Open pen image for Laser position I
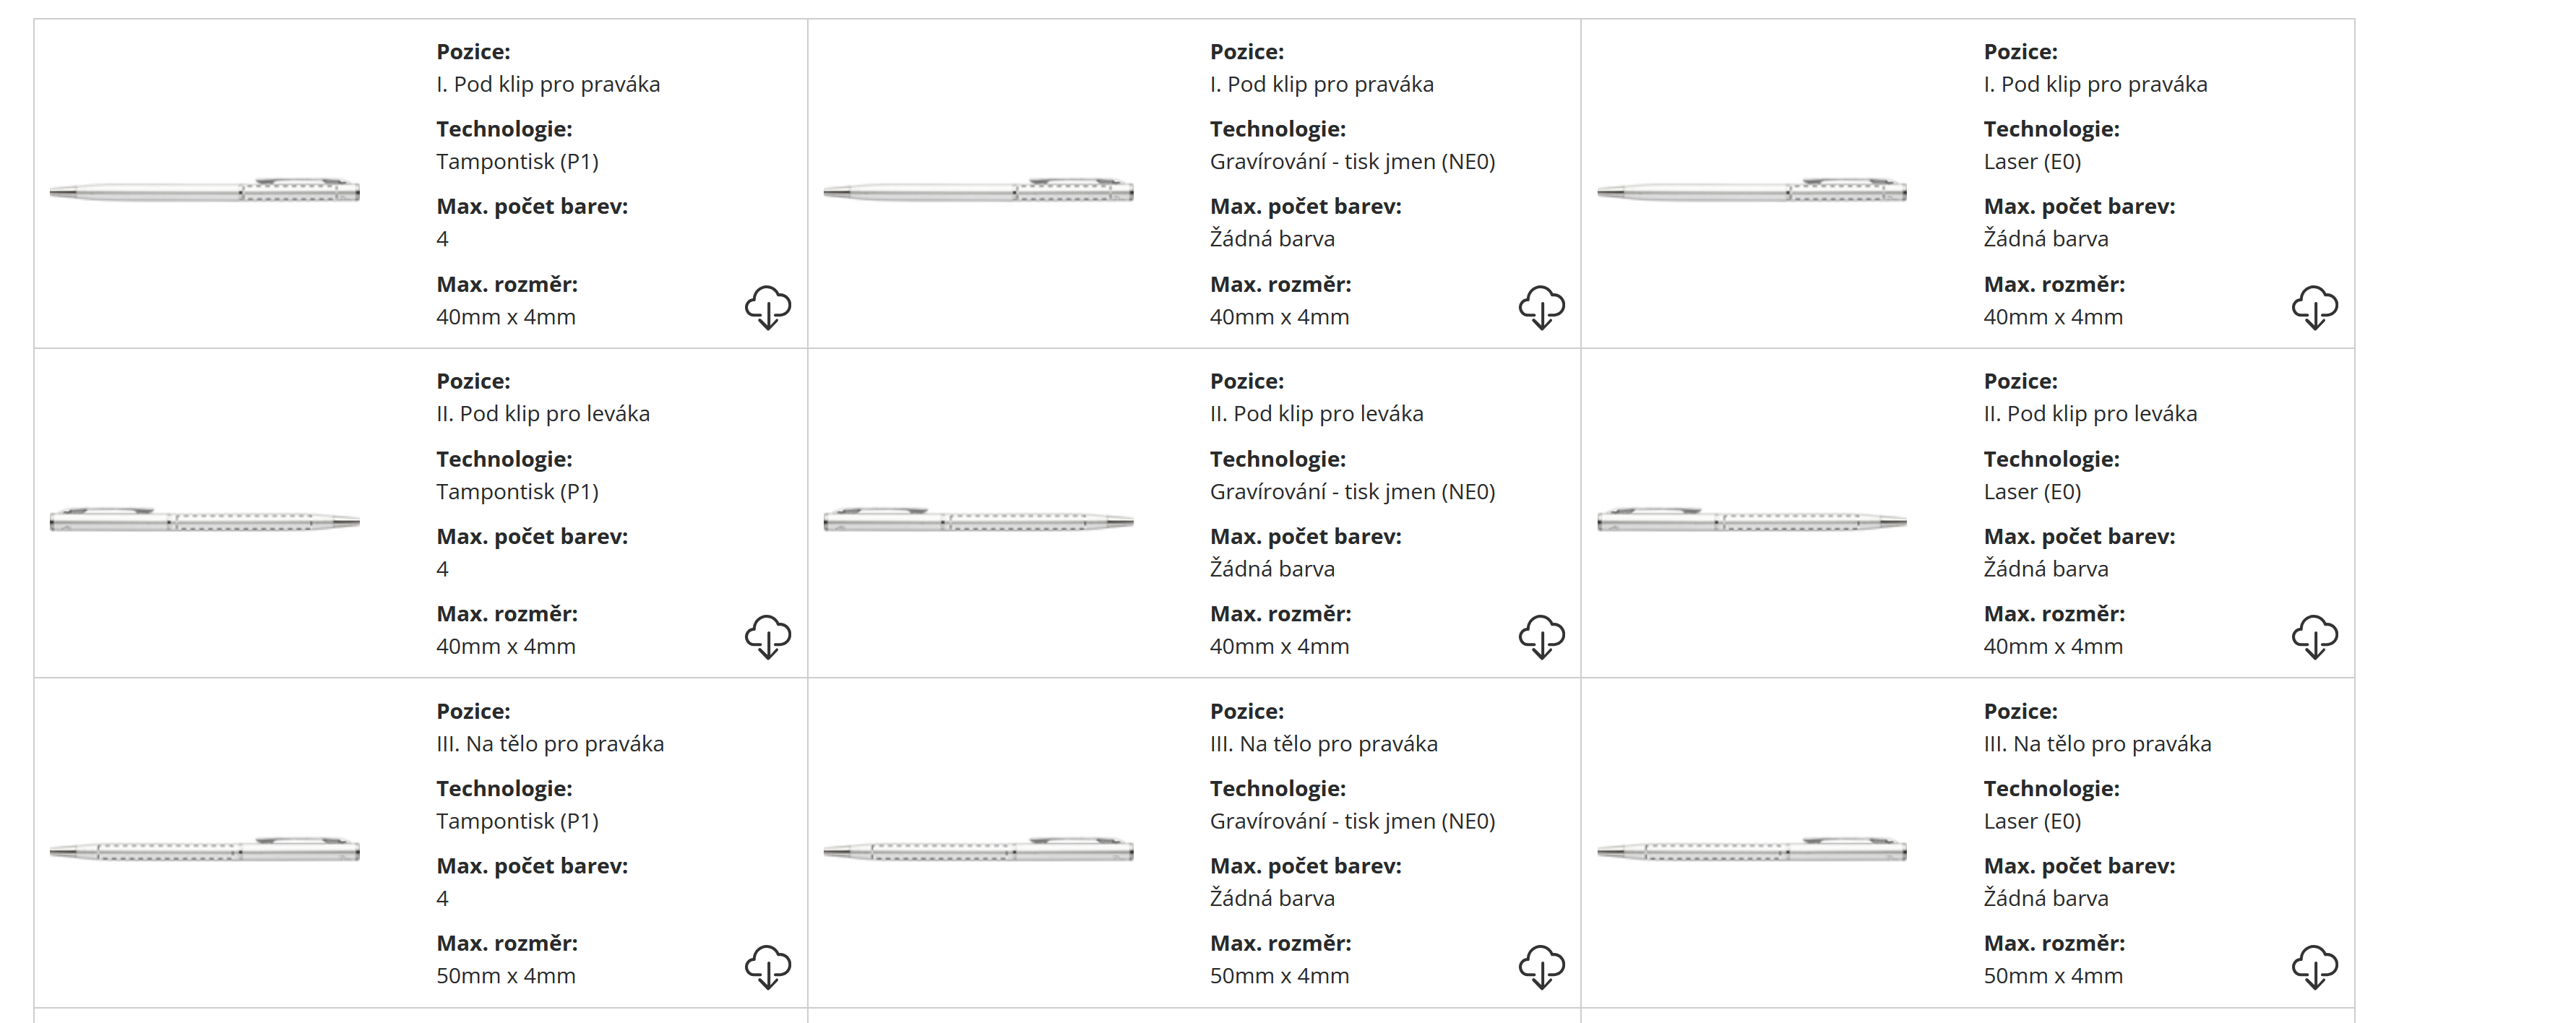Screen dimensions: 2576x1023 coord(1751,190)
